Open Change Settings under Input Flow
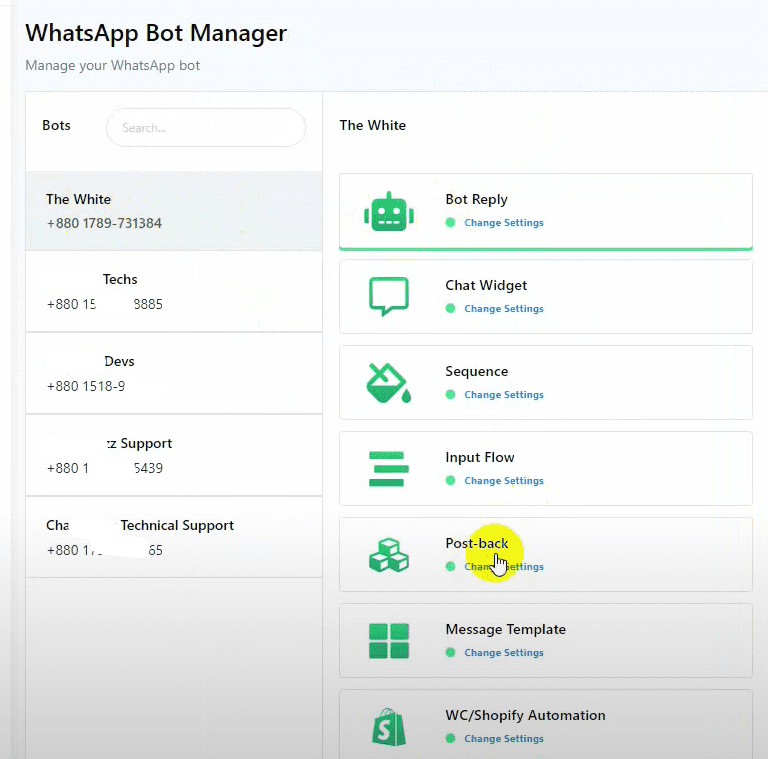Image resolution: width=768 pixels, height=759 pixels. (x=504, y=481)
